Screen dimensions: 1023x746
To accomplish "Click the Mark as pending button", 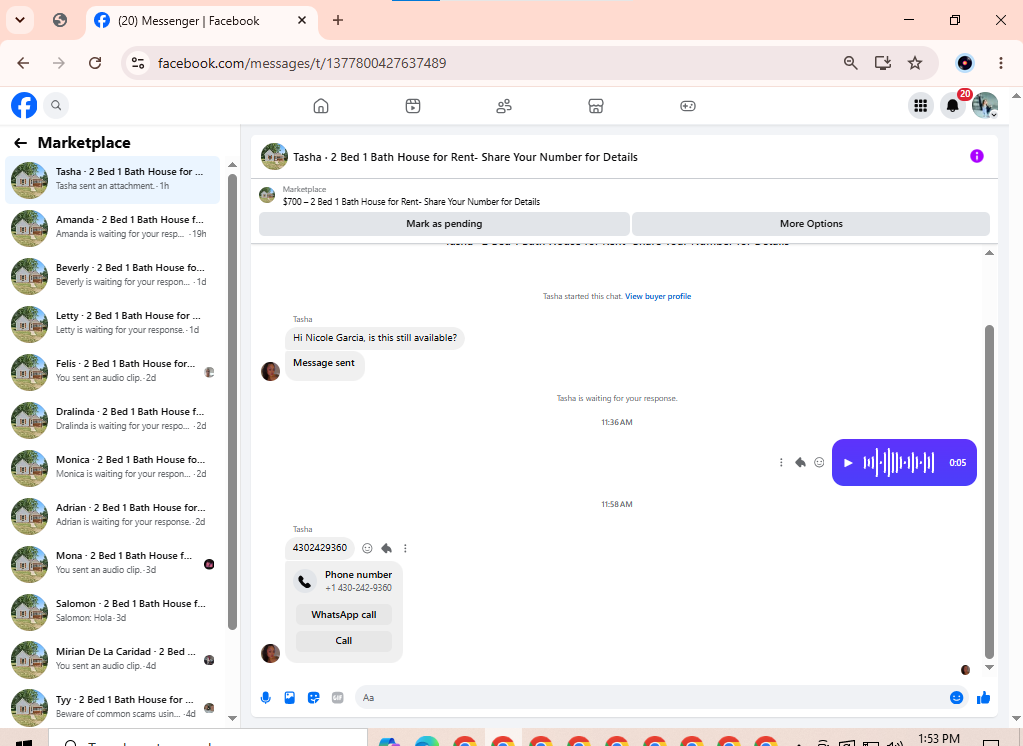I will click(444, 224).
